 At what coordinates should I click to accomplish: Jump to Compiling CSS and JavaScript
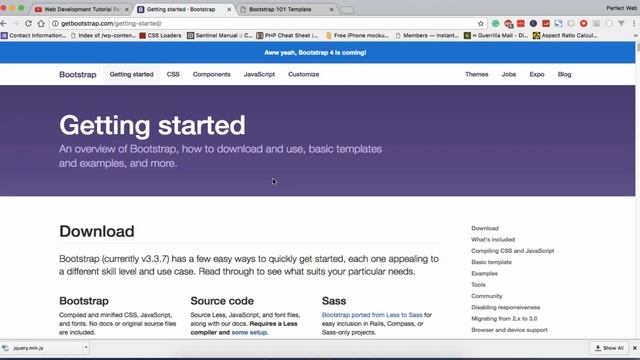(x=513, y=251)
